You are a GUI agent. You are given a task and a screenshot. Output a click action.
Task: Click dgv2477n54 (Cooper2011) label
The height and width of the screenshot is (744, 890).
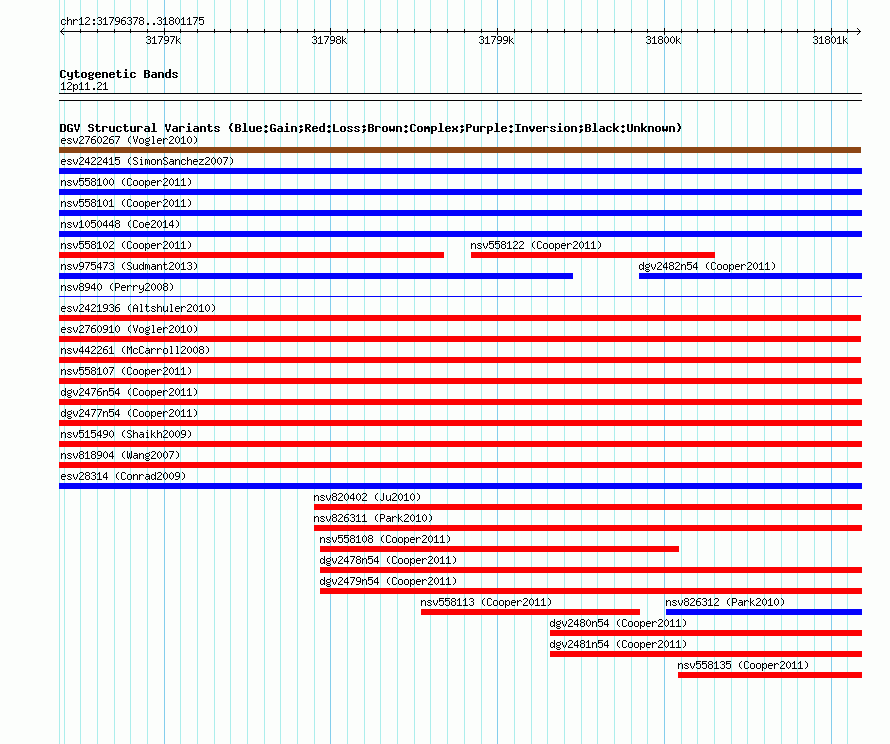(x=129, y=413)
